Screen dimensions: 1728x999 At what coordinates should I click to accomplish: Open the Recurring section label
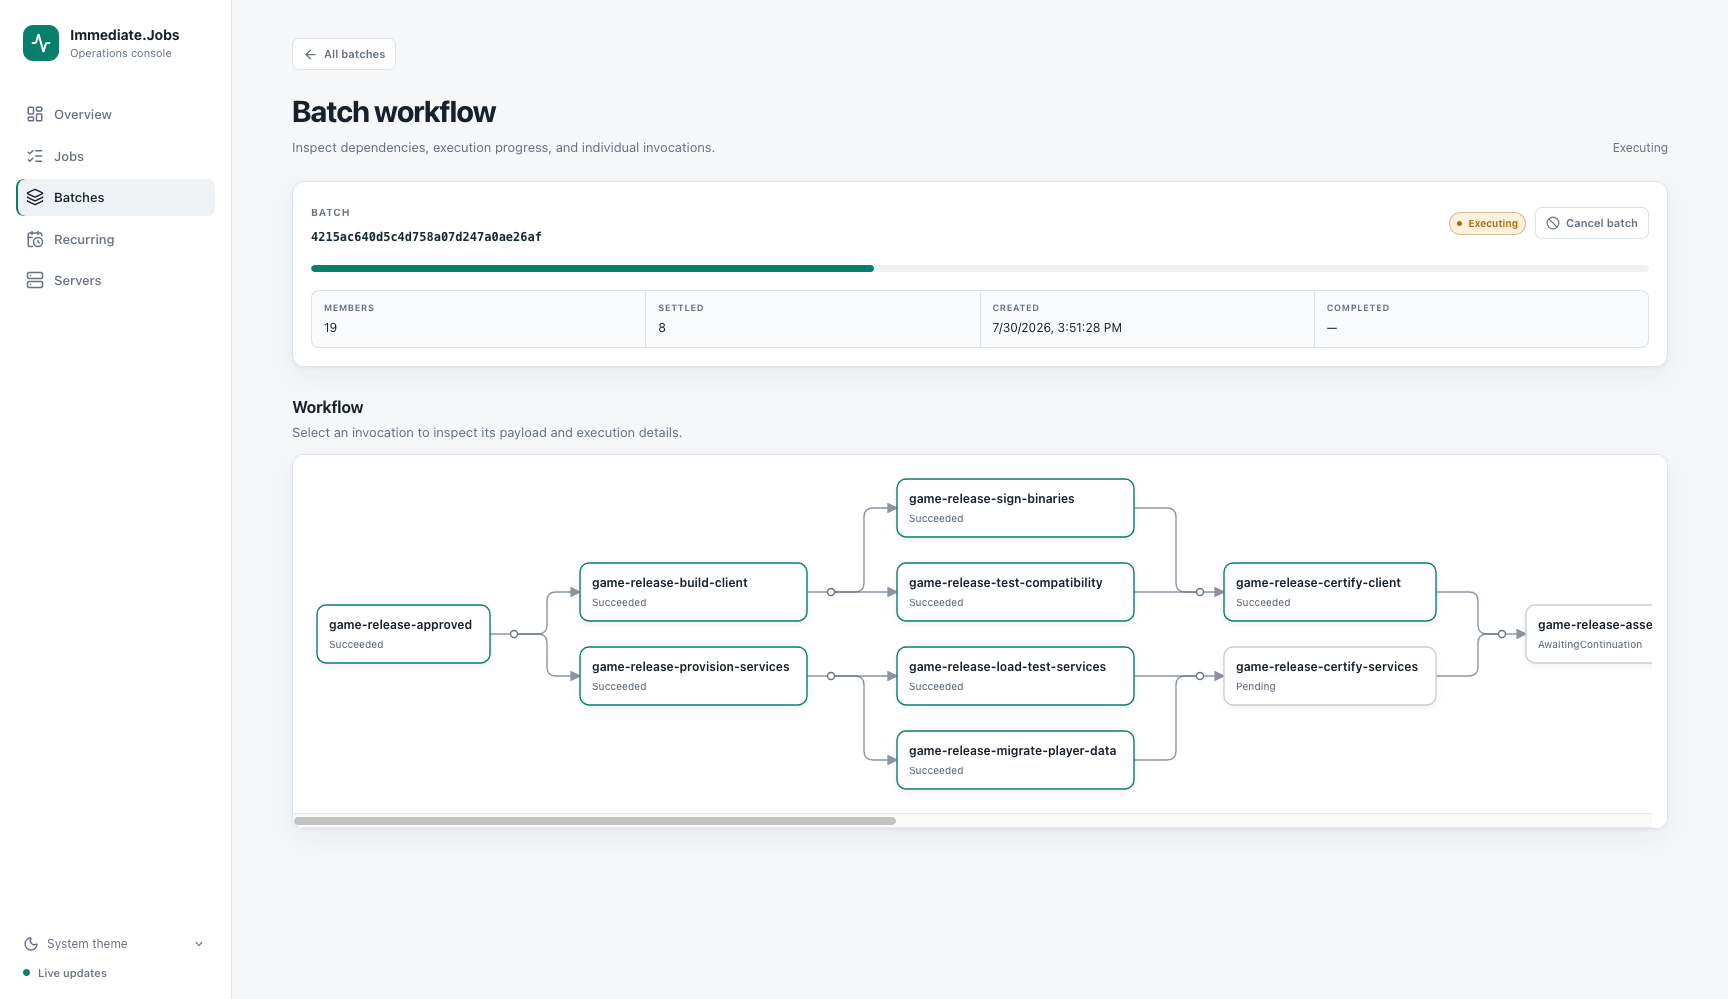(x=84, y=239)
